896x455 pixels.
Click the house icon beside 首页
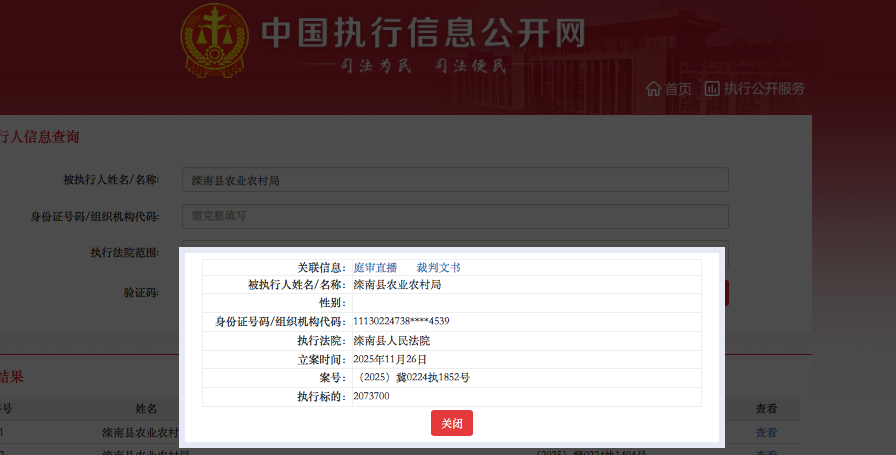(x=654, y=88)
